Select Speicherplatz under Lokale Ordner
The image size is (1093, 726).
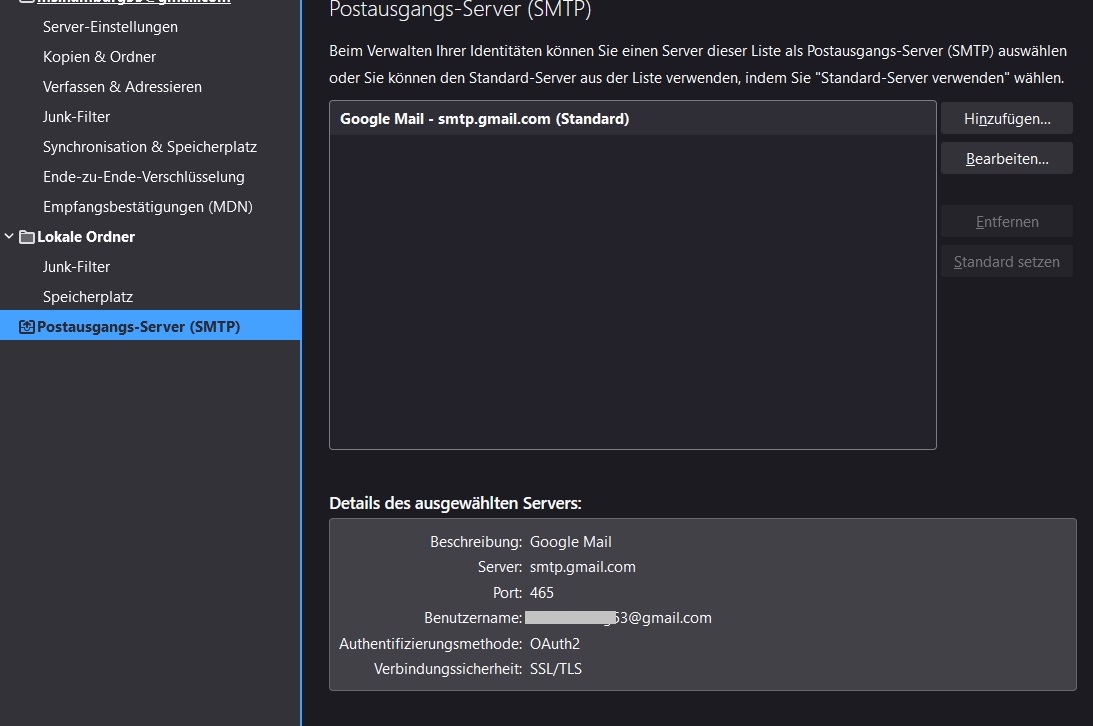click(88, 297)
